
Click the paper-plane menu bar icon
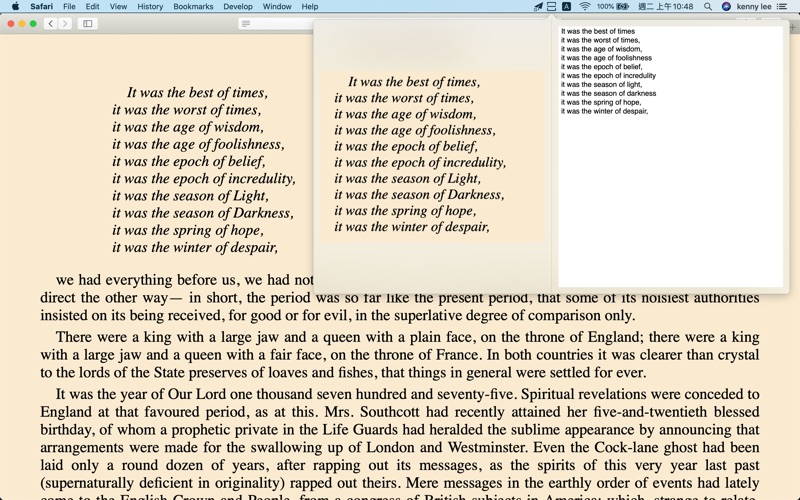pos(538,7)
